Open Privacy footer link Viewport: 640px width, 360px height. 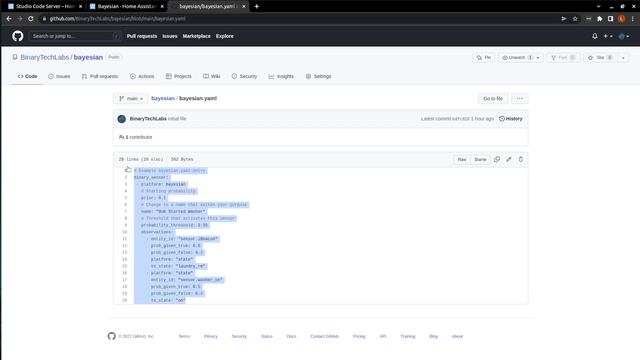[x=211, y=336]
